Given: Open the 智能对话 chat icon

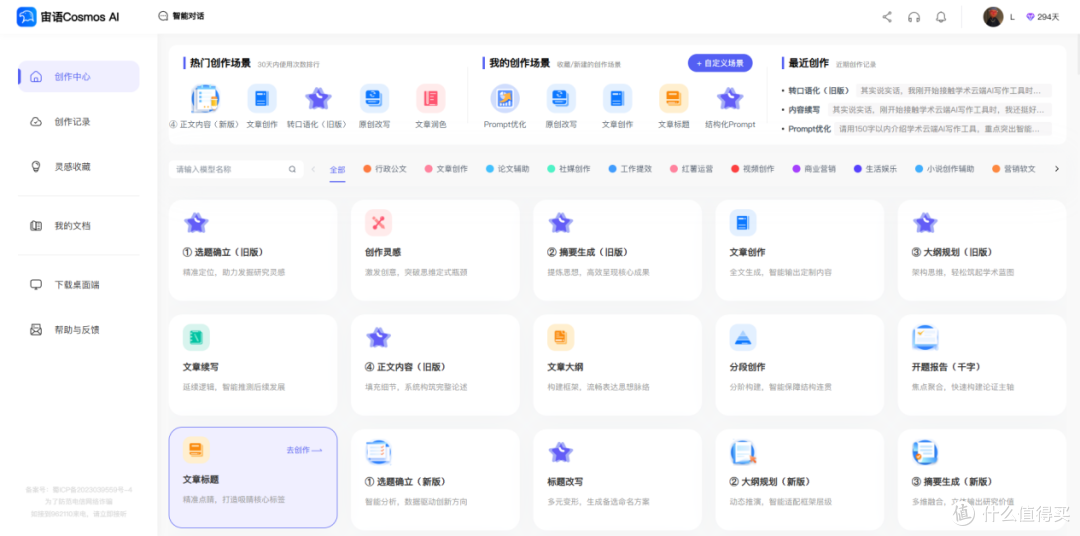Looking at the screenshot, I should (x=163, y=16).
